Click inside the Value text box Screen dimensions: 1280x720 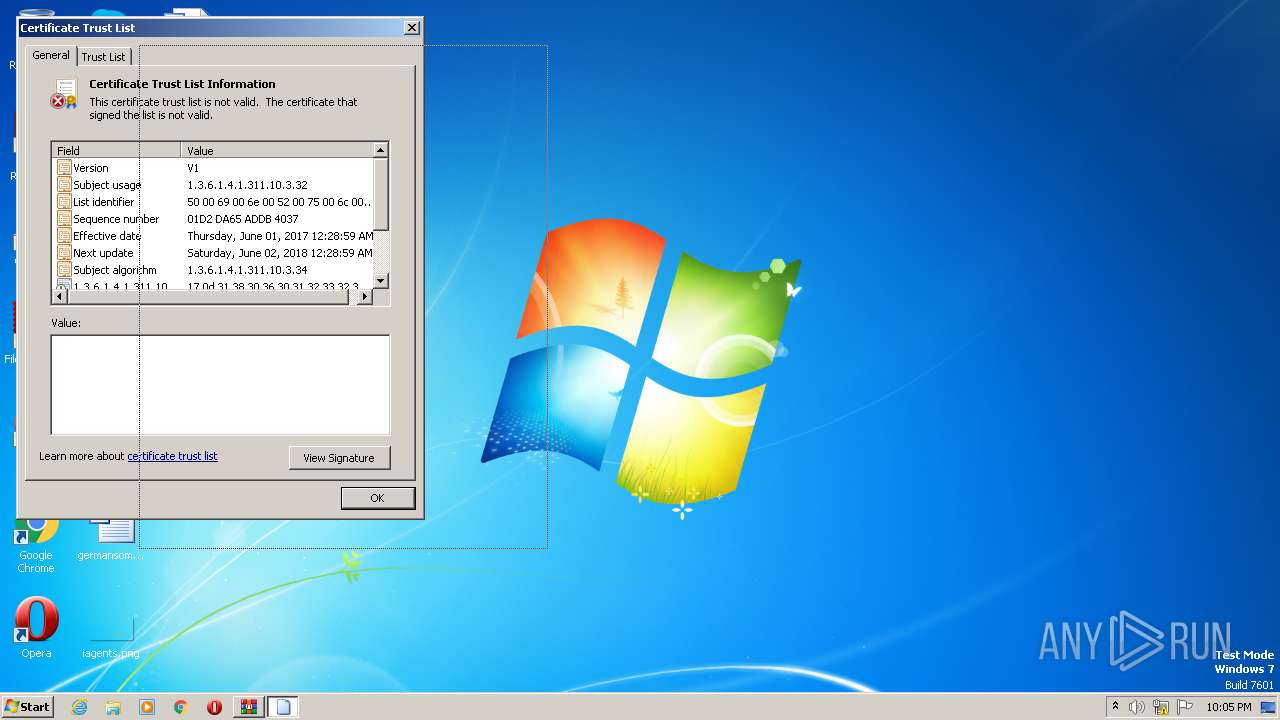tap(220, 385)
